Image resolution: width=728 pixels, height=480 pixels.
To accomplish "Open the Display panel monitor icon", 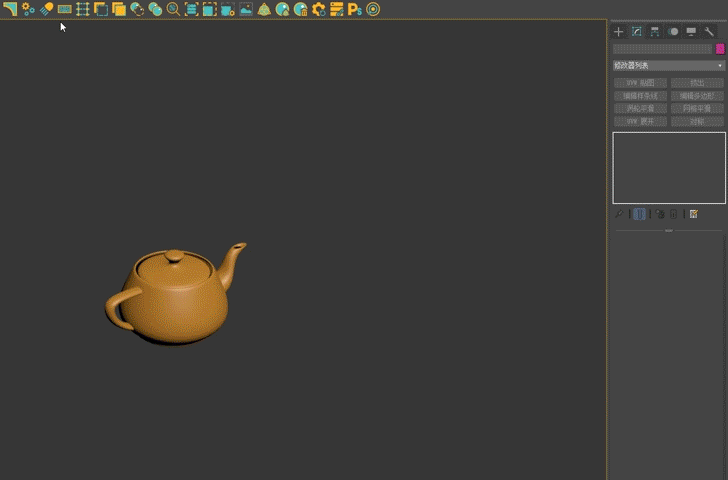I will click(691, 32).
